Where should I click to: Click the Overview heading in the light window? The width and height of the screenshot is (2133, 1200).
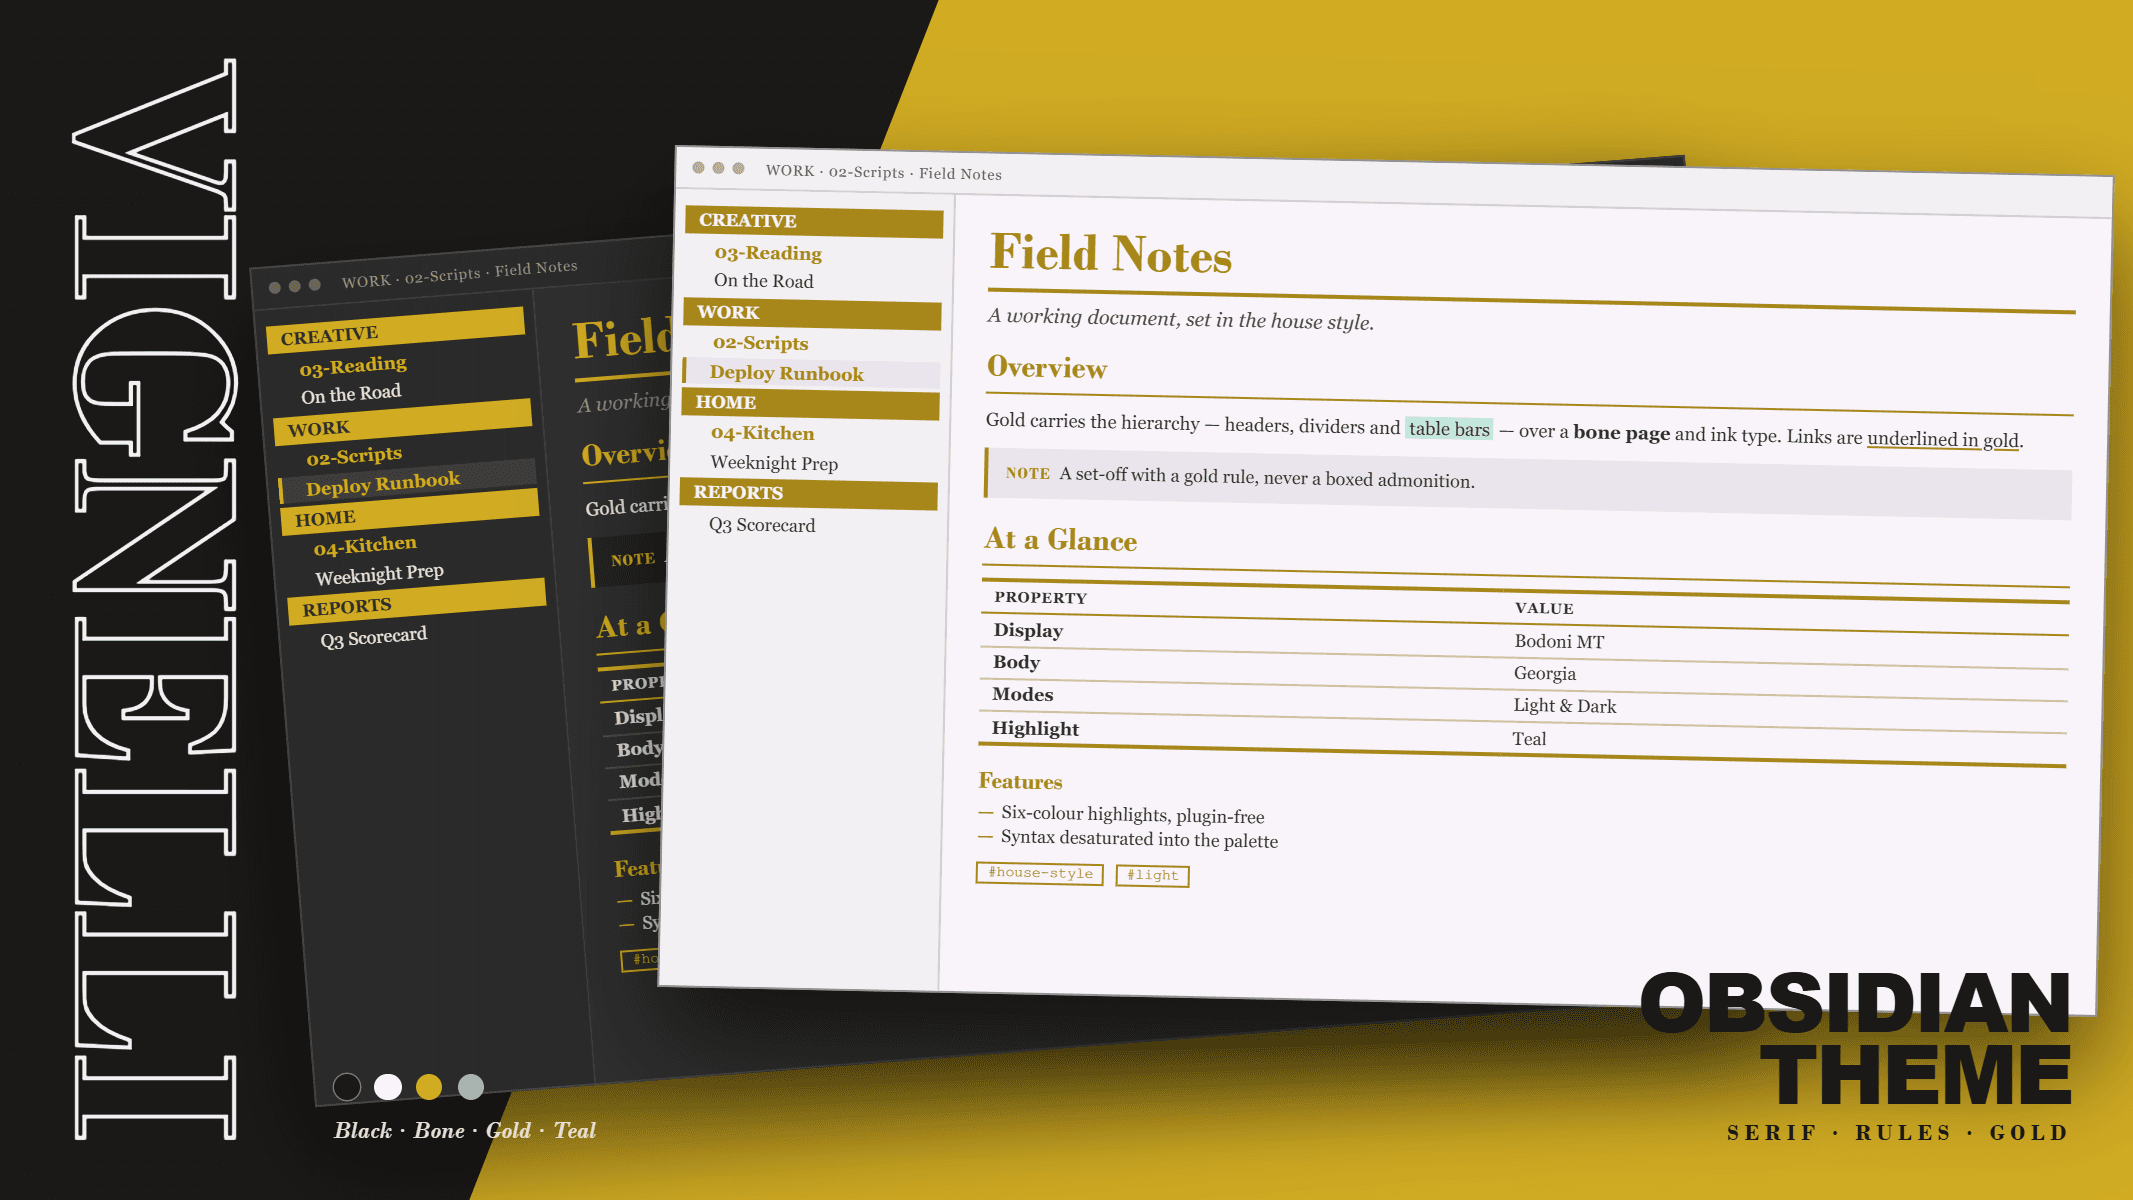point(1047,368)
